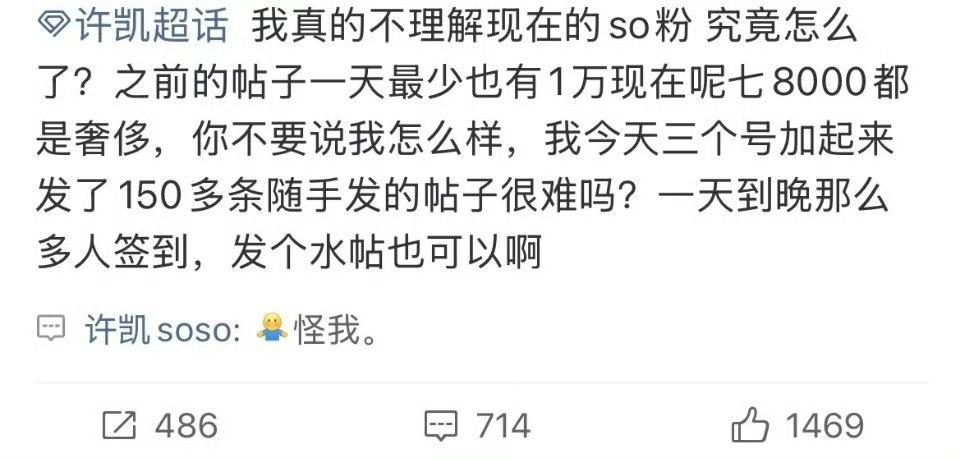Click the like count 1469
This screenshot has height=459, width=960.
[824, 425]
